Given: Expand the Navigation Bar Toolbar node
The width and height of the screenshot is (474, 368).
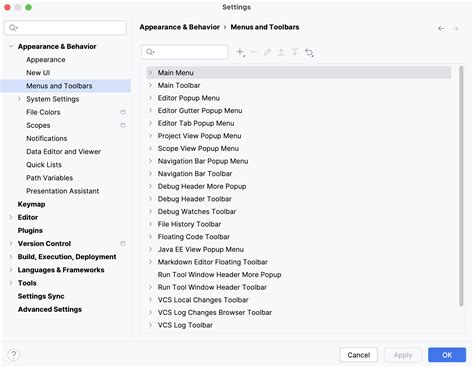Looking at the screenshot, I should click(150, 174).
